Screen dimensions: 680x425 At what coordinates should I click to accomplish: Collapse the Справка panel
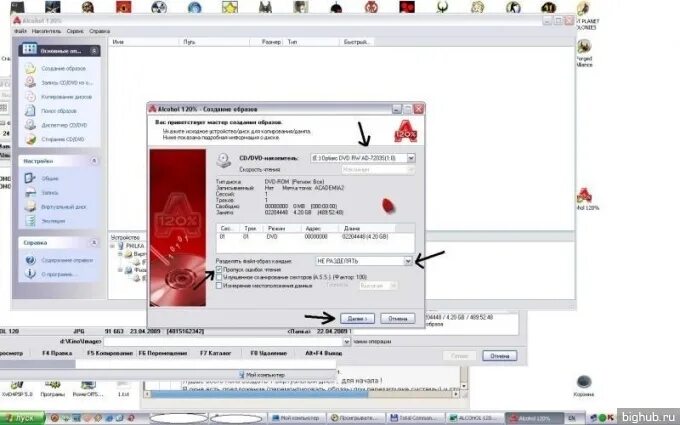pyautogui.click(x=94, y=242)
